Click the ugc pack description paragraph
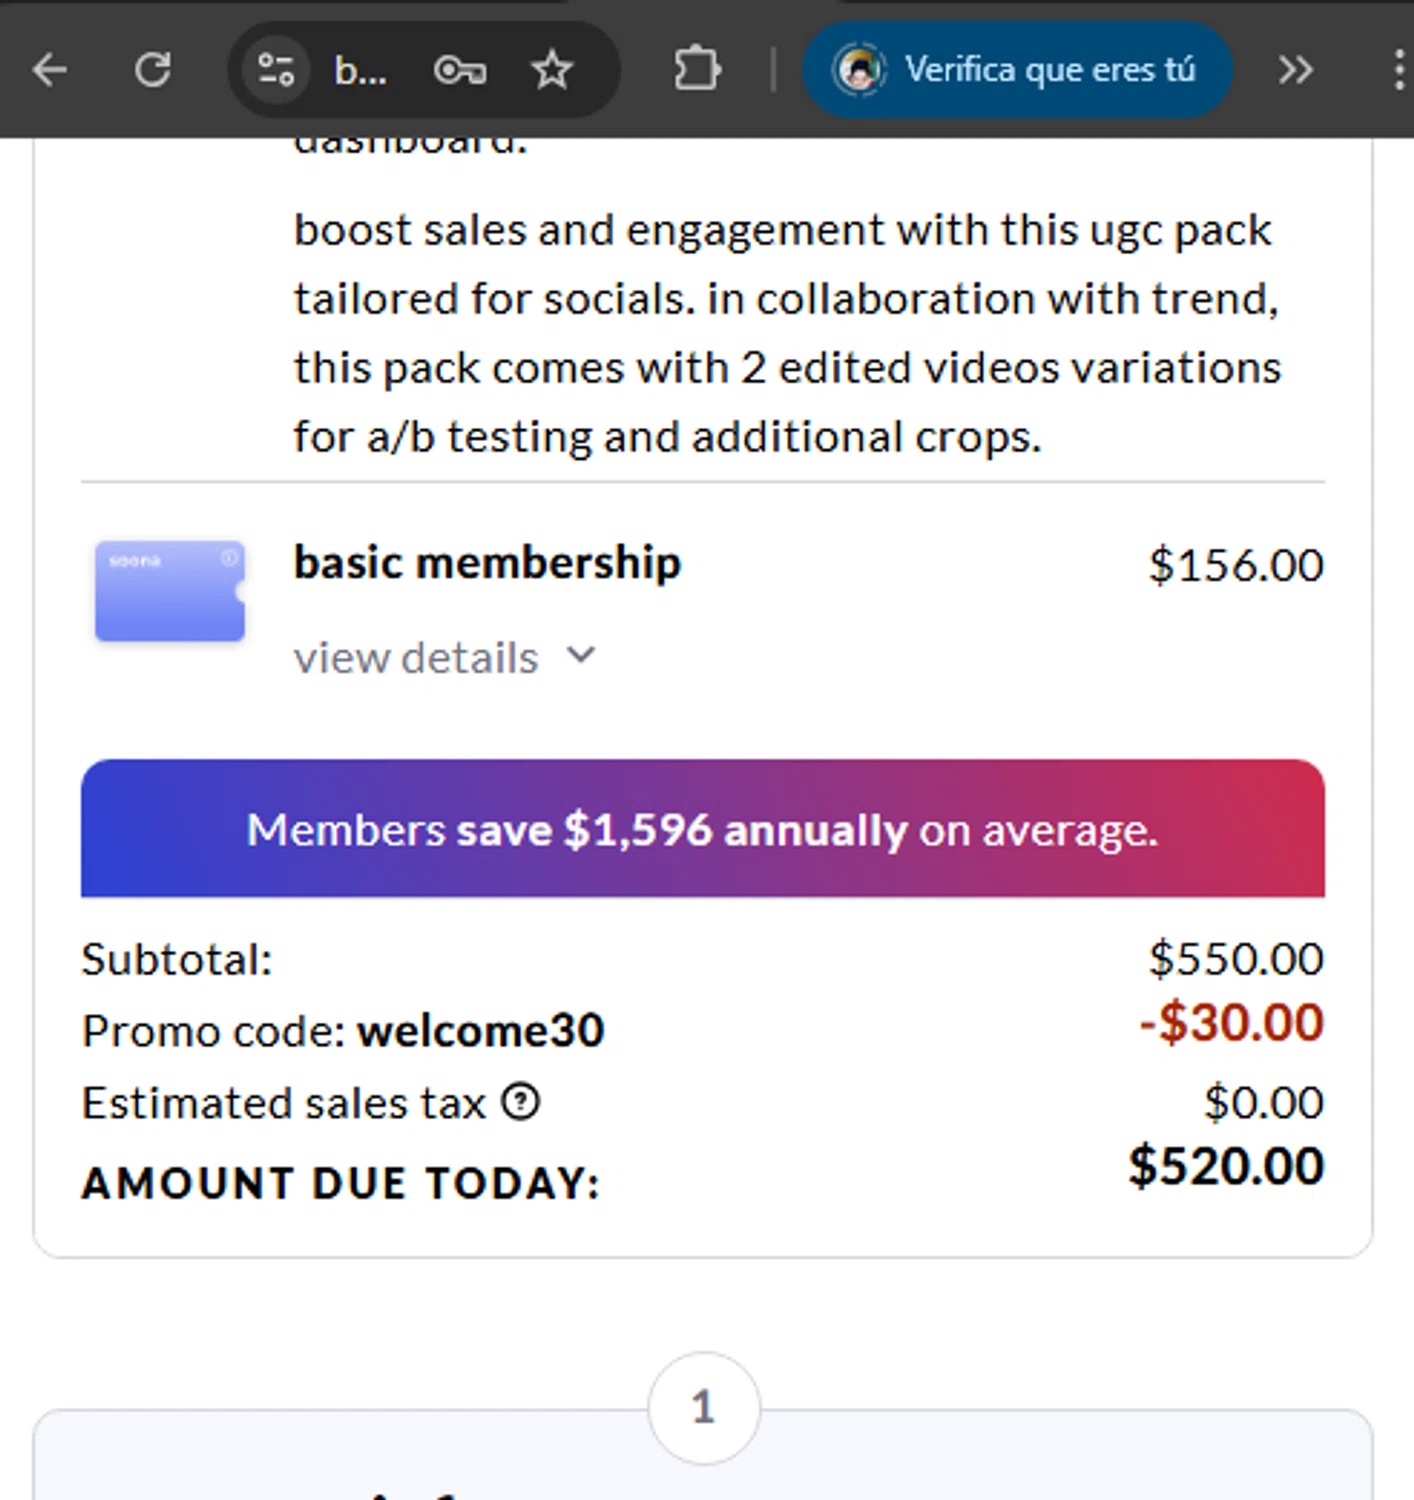The image size is (1414, 1500). 787,333
